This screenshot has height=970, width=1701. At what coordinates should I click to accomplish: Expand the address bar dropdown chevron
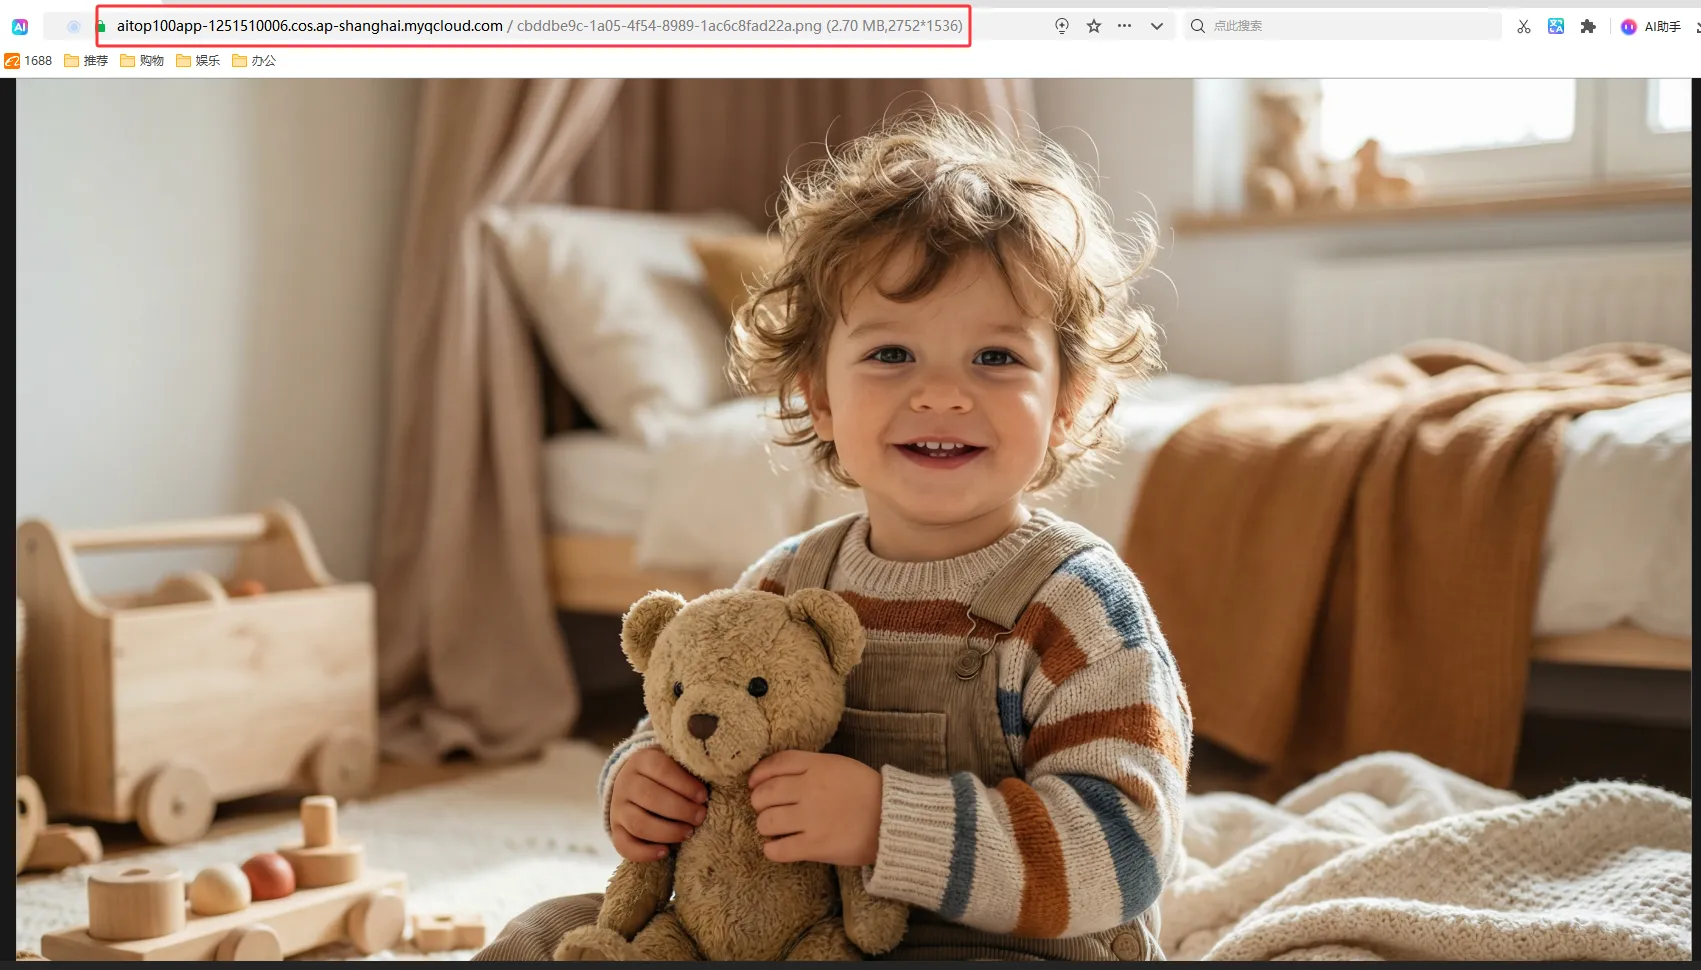click(x=1157, y=26)
